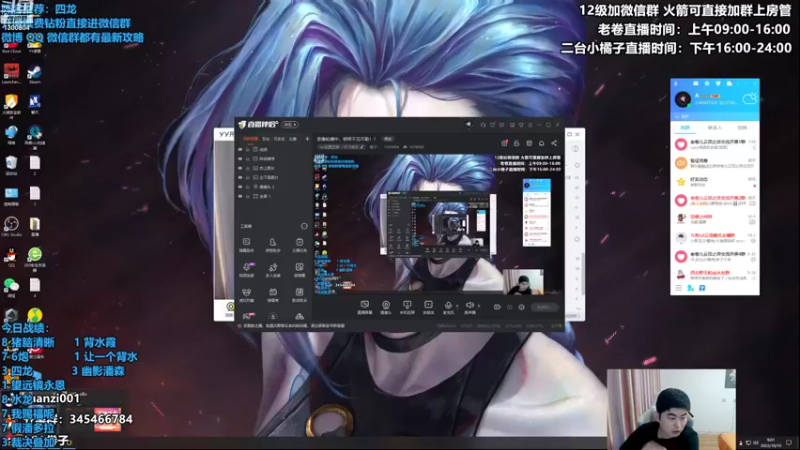Select 360 browser desktop shortcut
This screenshot has height=450, width=800.
coord(35,258)
